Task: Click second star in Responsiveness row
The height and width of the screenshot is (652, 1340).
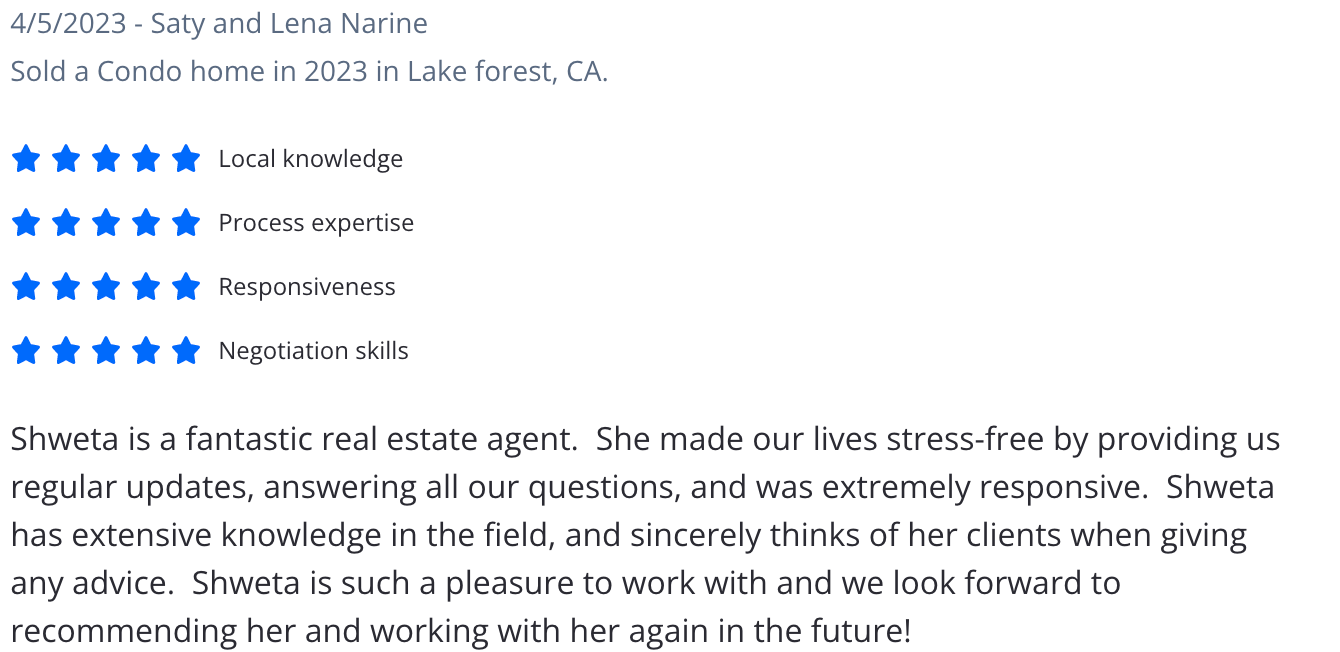Action: pos(66,286)
